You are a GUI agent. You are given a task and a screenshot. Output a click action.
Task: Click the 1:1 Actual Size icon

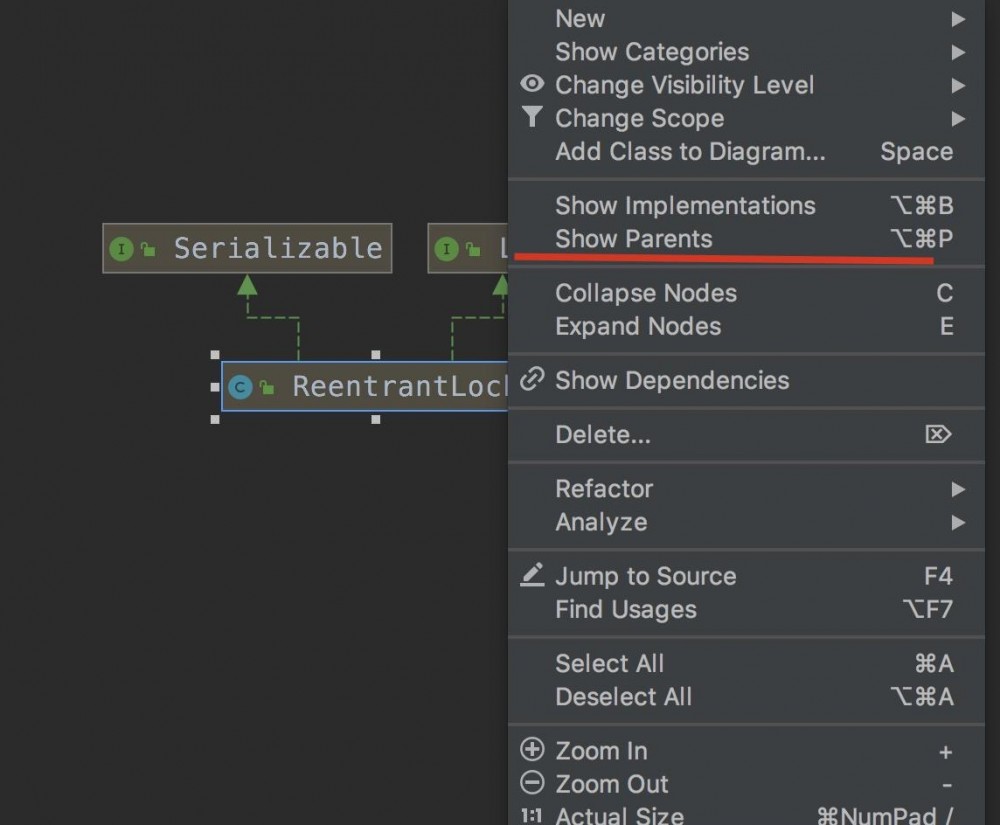[533, 816]
